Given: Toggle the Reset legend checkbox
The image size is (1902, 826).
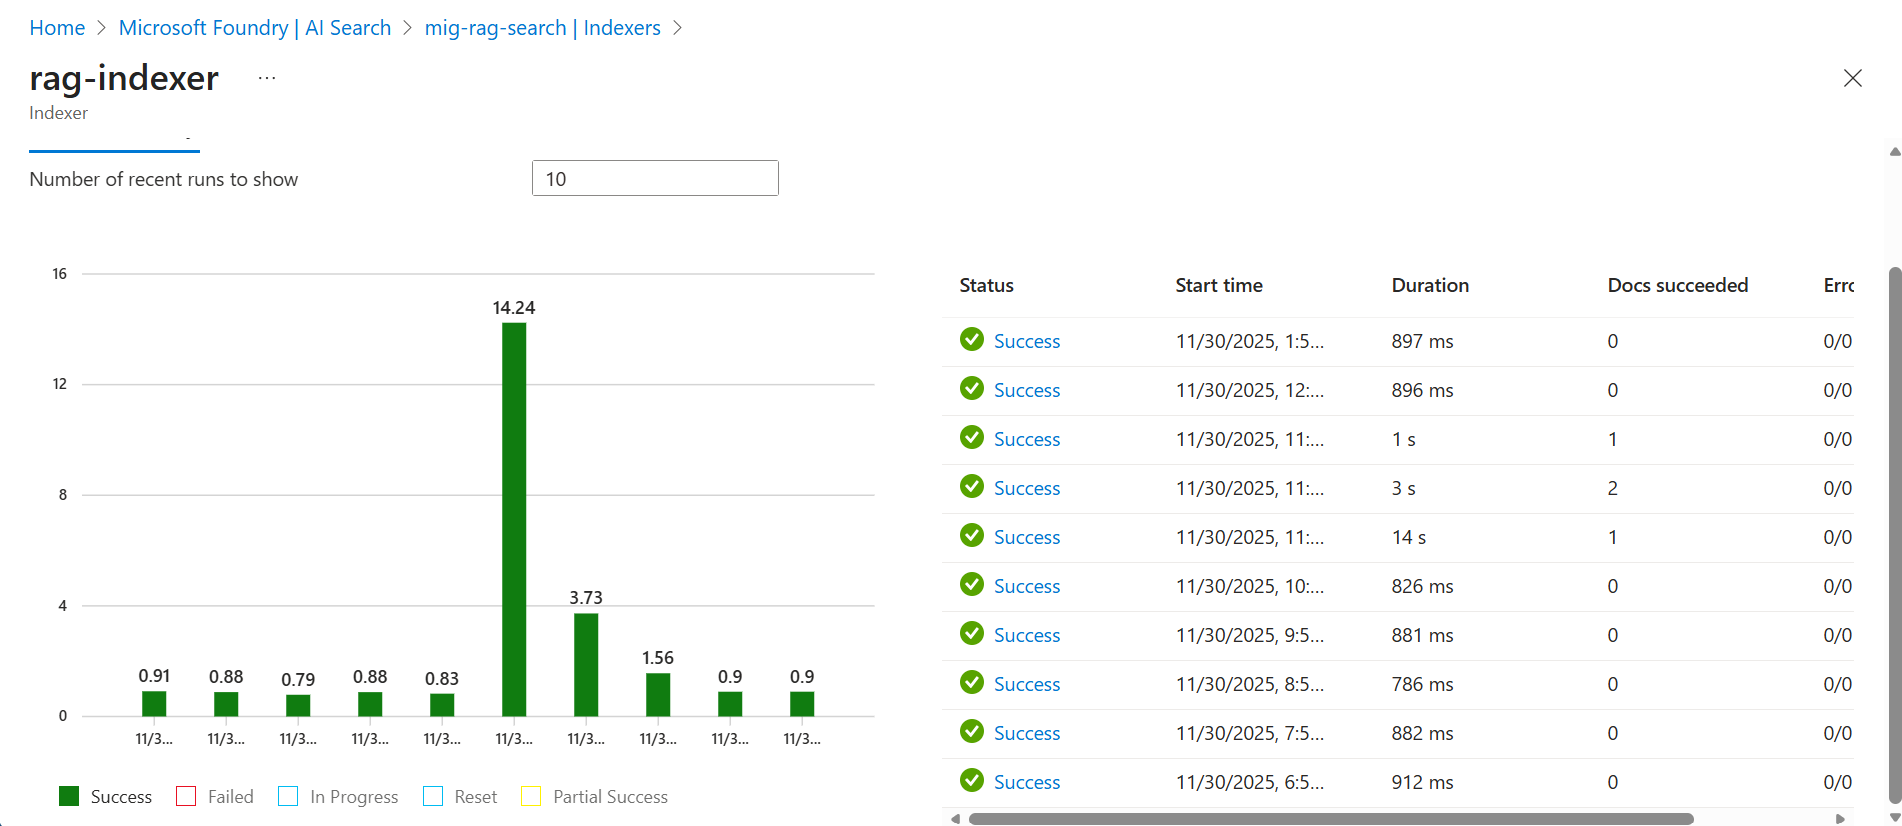Looking at the screenshot, I should [x=433, y=796].
